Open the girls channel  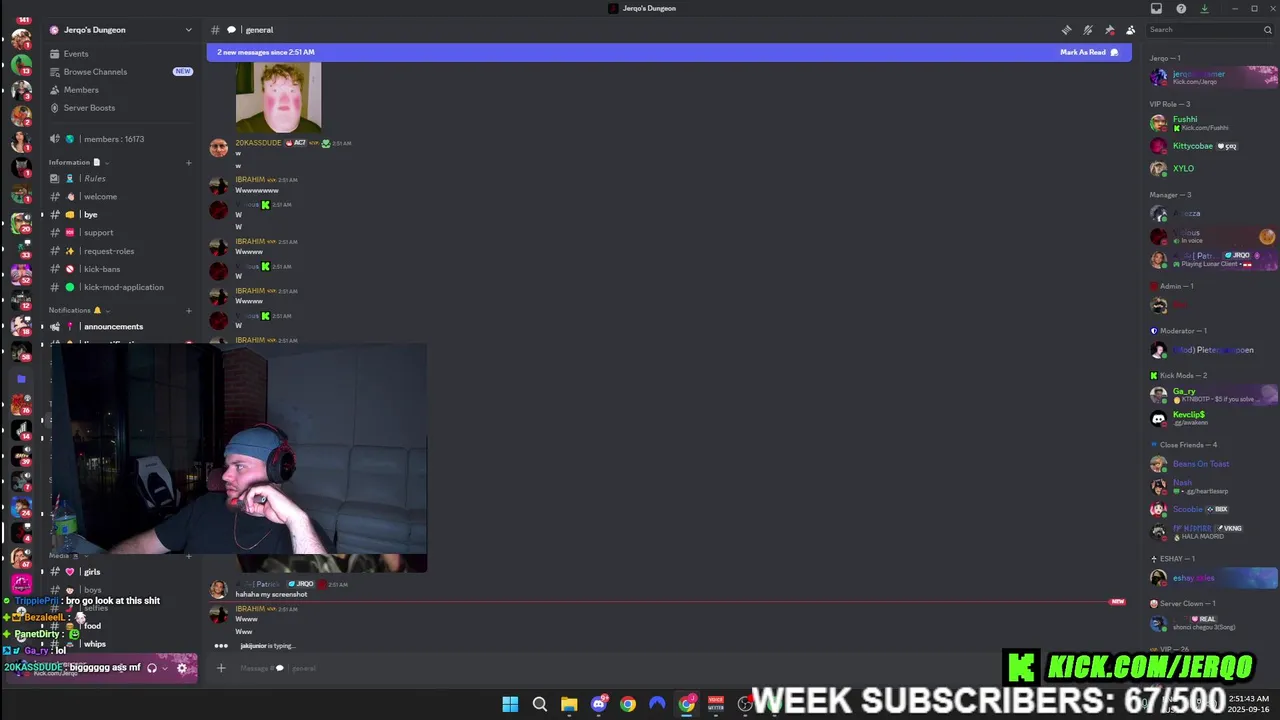click(121, 572)
